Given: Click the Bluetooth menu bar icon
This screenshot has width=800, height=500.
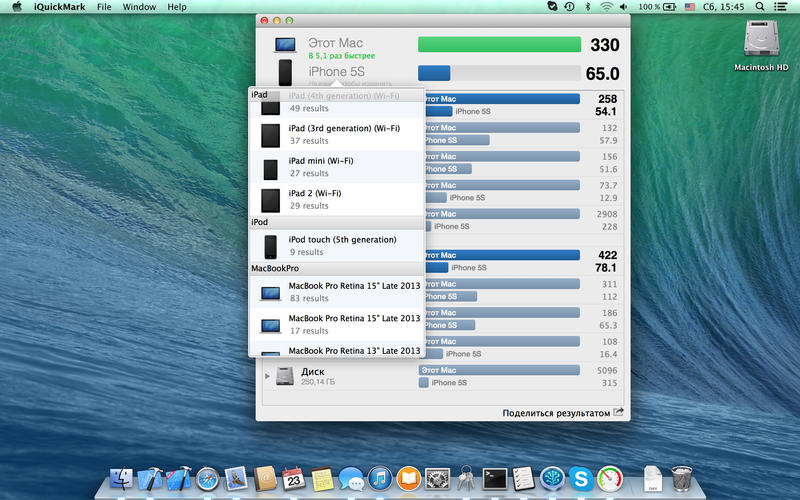Looking at the screenshot, I should pos(587,7).
